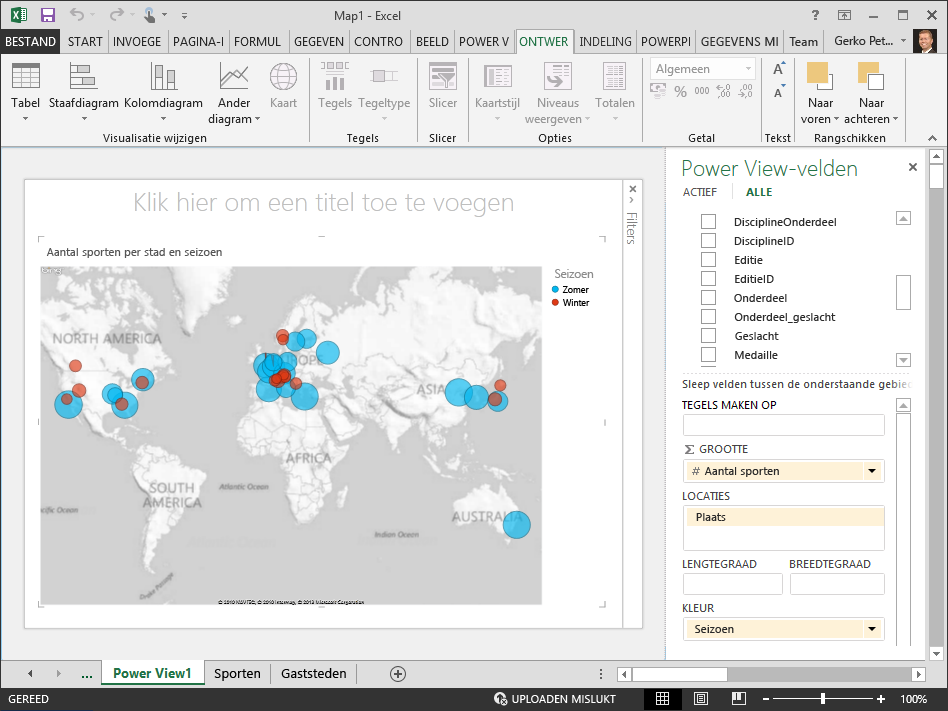Check the Medaille field
The height and width of the screenshot is (711, 948).
pos(708,354)
